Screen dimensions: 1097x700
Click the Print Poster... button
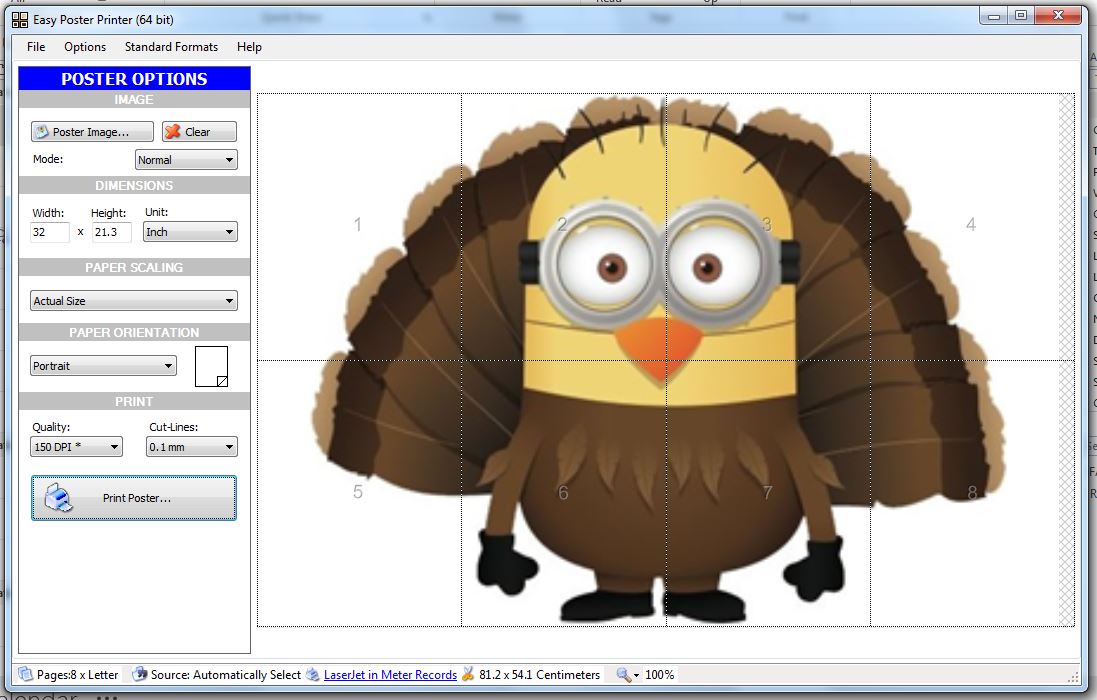point(134,498)
